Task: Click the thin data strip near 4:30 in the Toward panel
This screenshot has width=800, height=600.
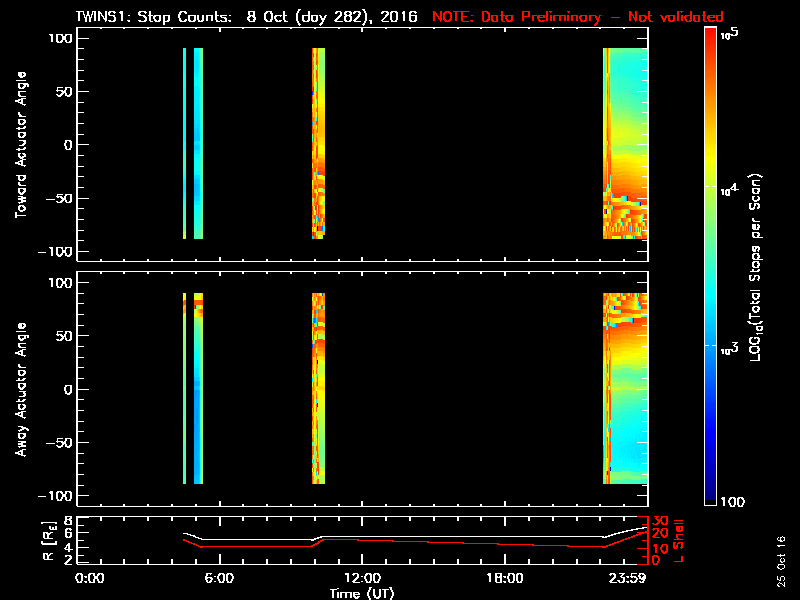Action: pyautogui.click(x=184, y=143)
